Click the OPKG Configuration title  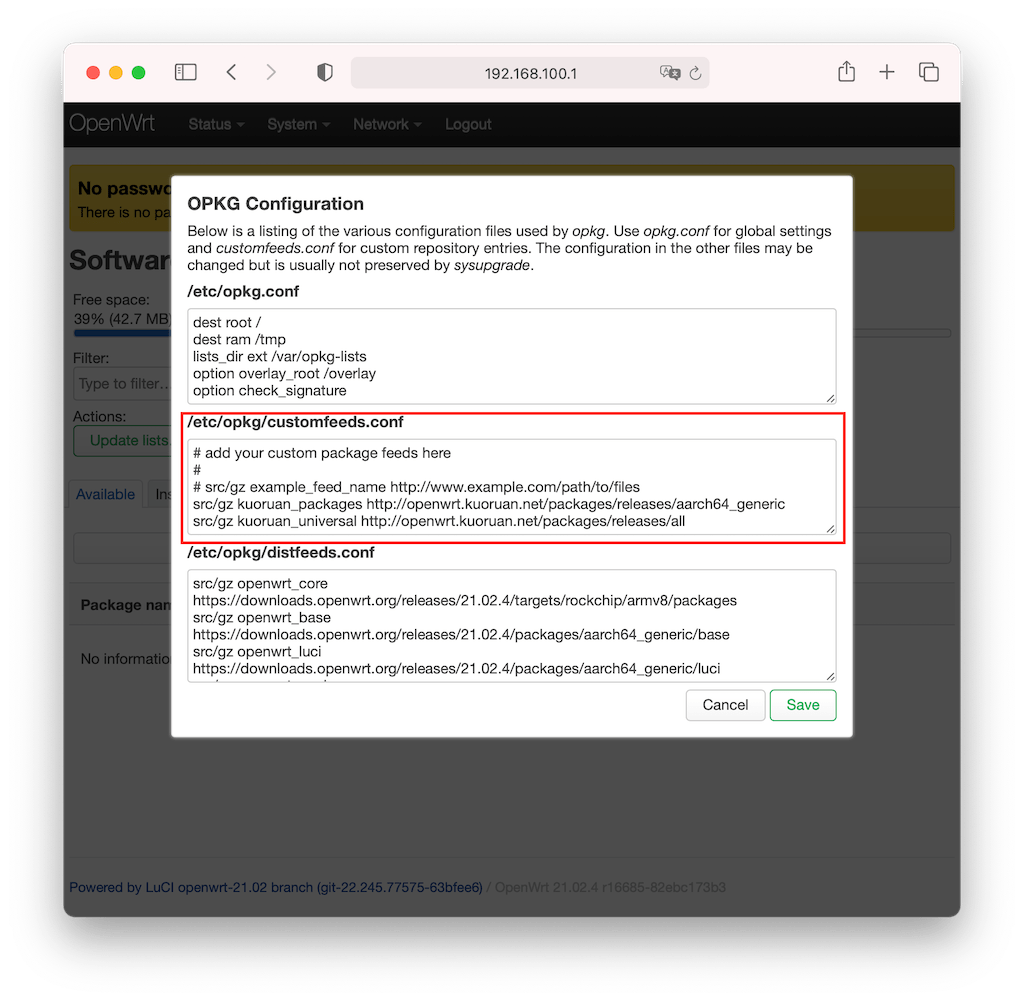276,204
